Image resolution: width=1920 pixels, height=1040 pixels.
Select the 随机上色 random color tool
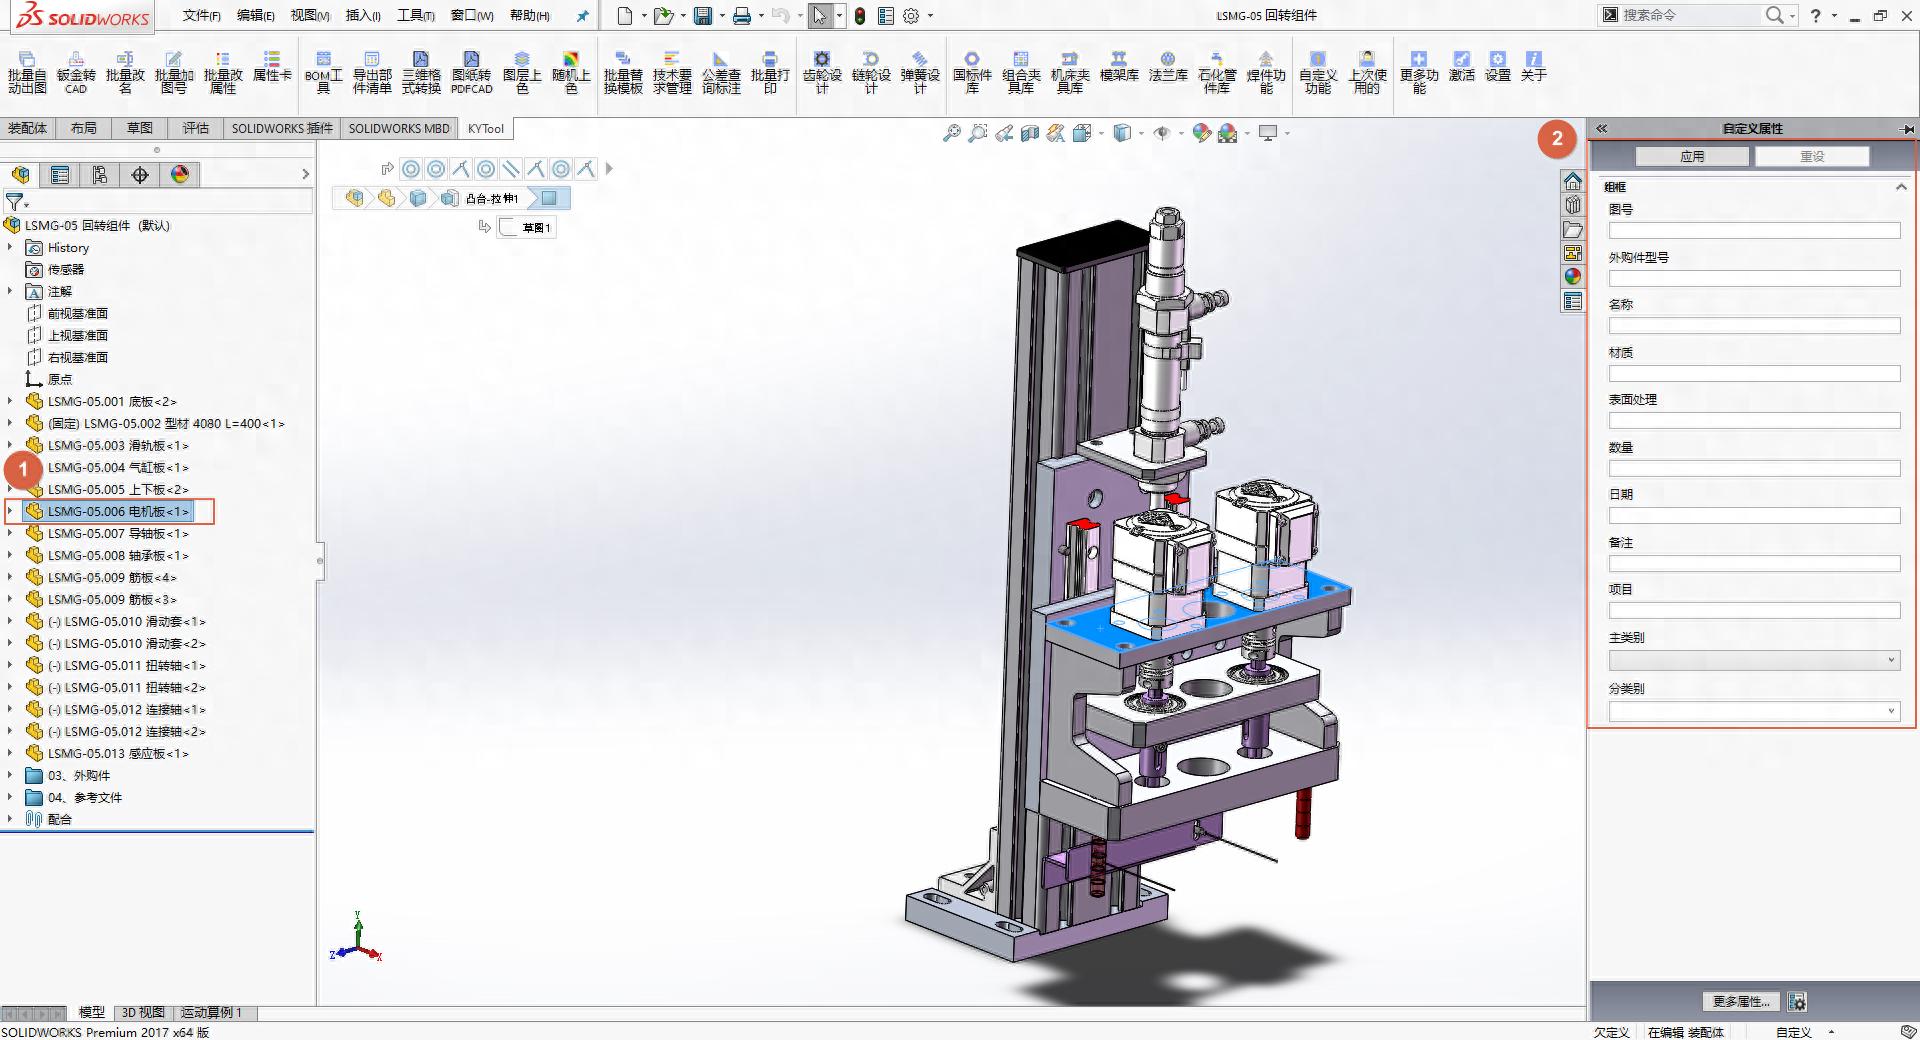[x=571, y=73]
